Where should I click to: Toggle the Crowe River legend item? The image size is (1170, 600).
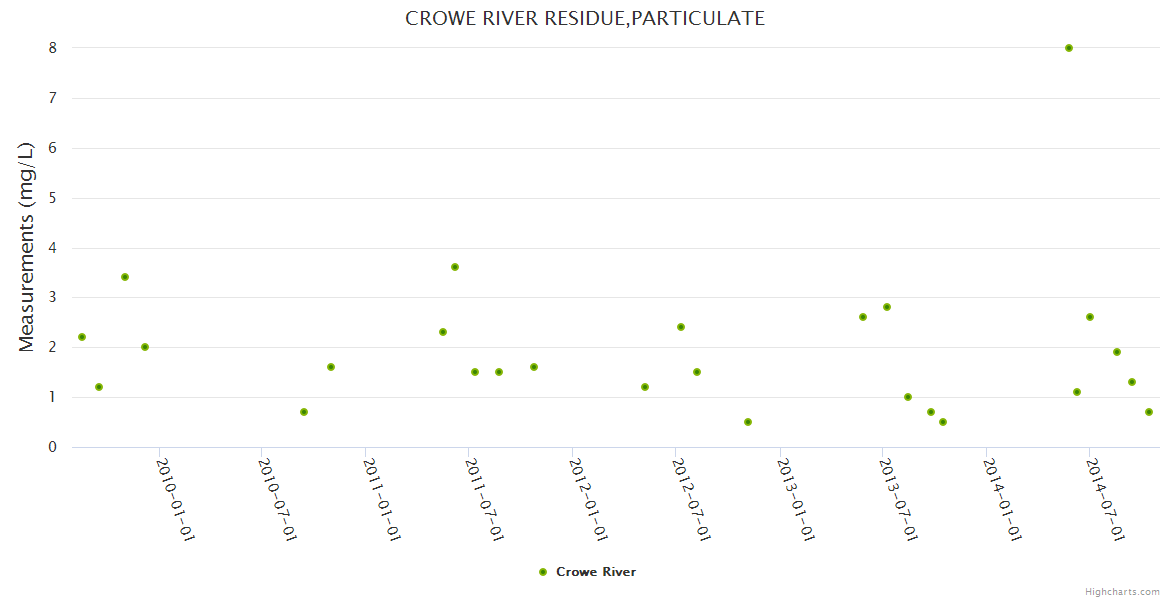click(x=595, y=572)
